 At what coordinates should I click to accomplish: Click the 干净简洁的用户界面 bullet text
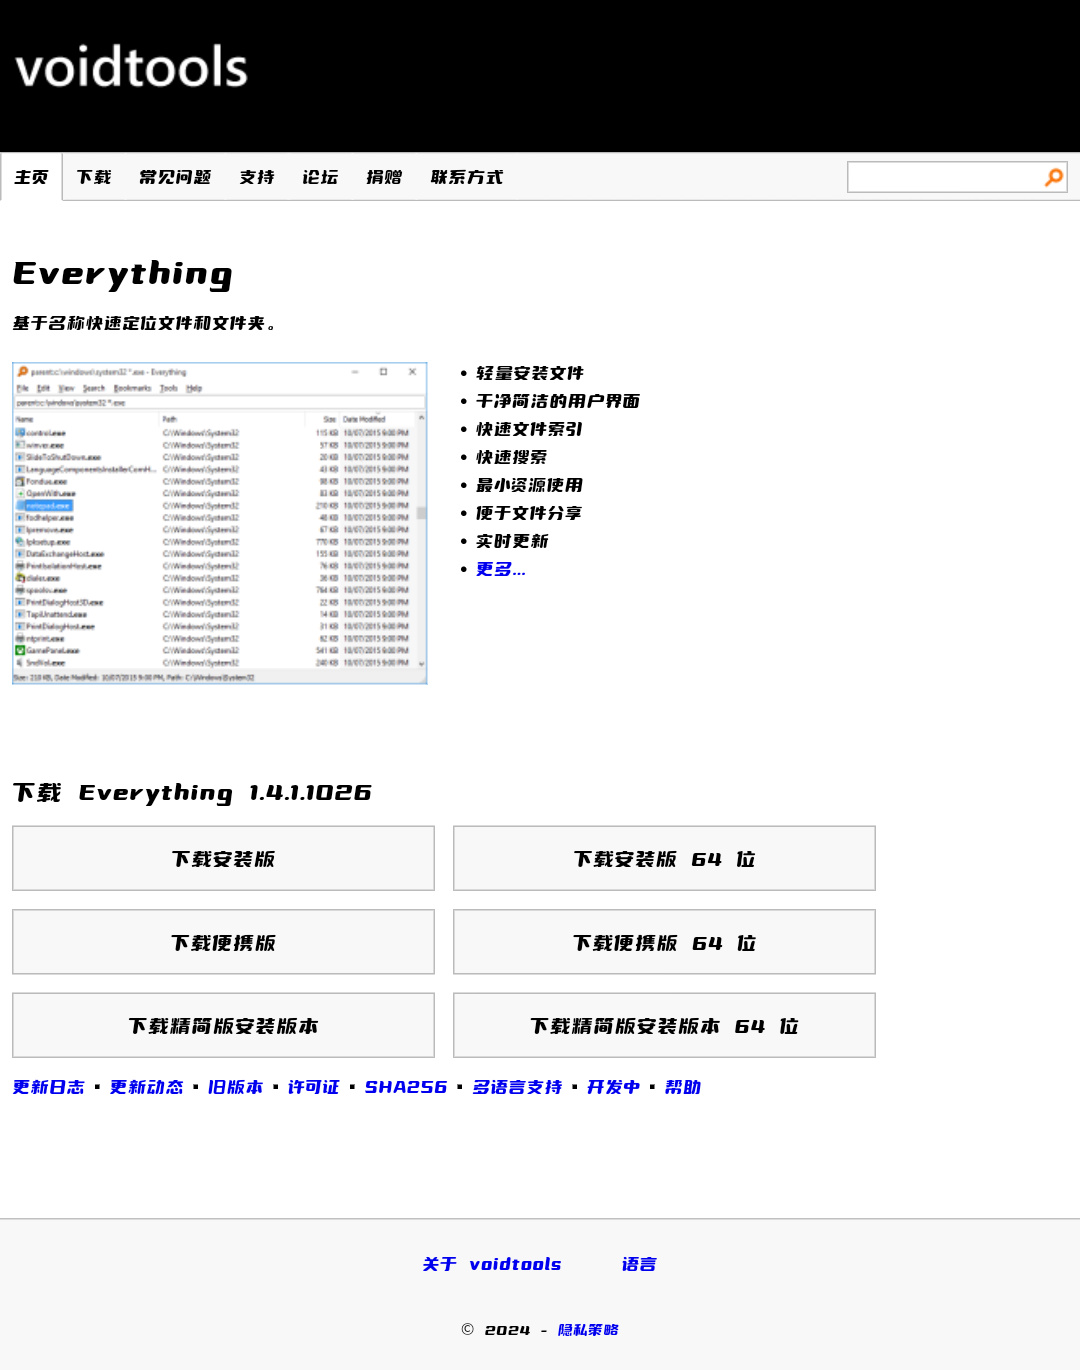pyautogui.click(x=558, y=401)
